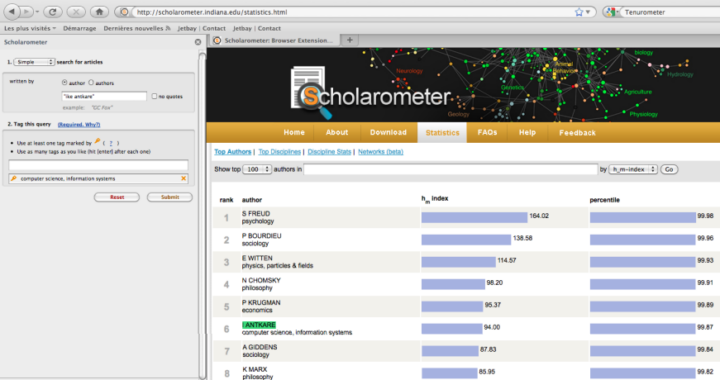
Task: Click the Reset button in sidebar
Action: point(117,197)
